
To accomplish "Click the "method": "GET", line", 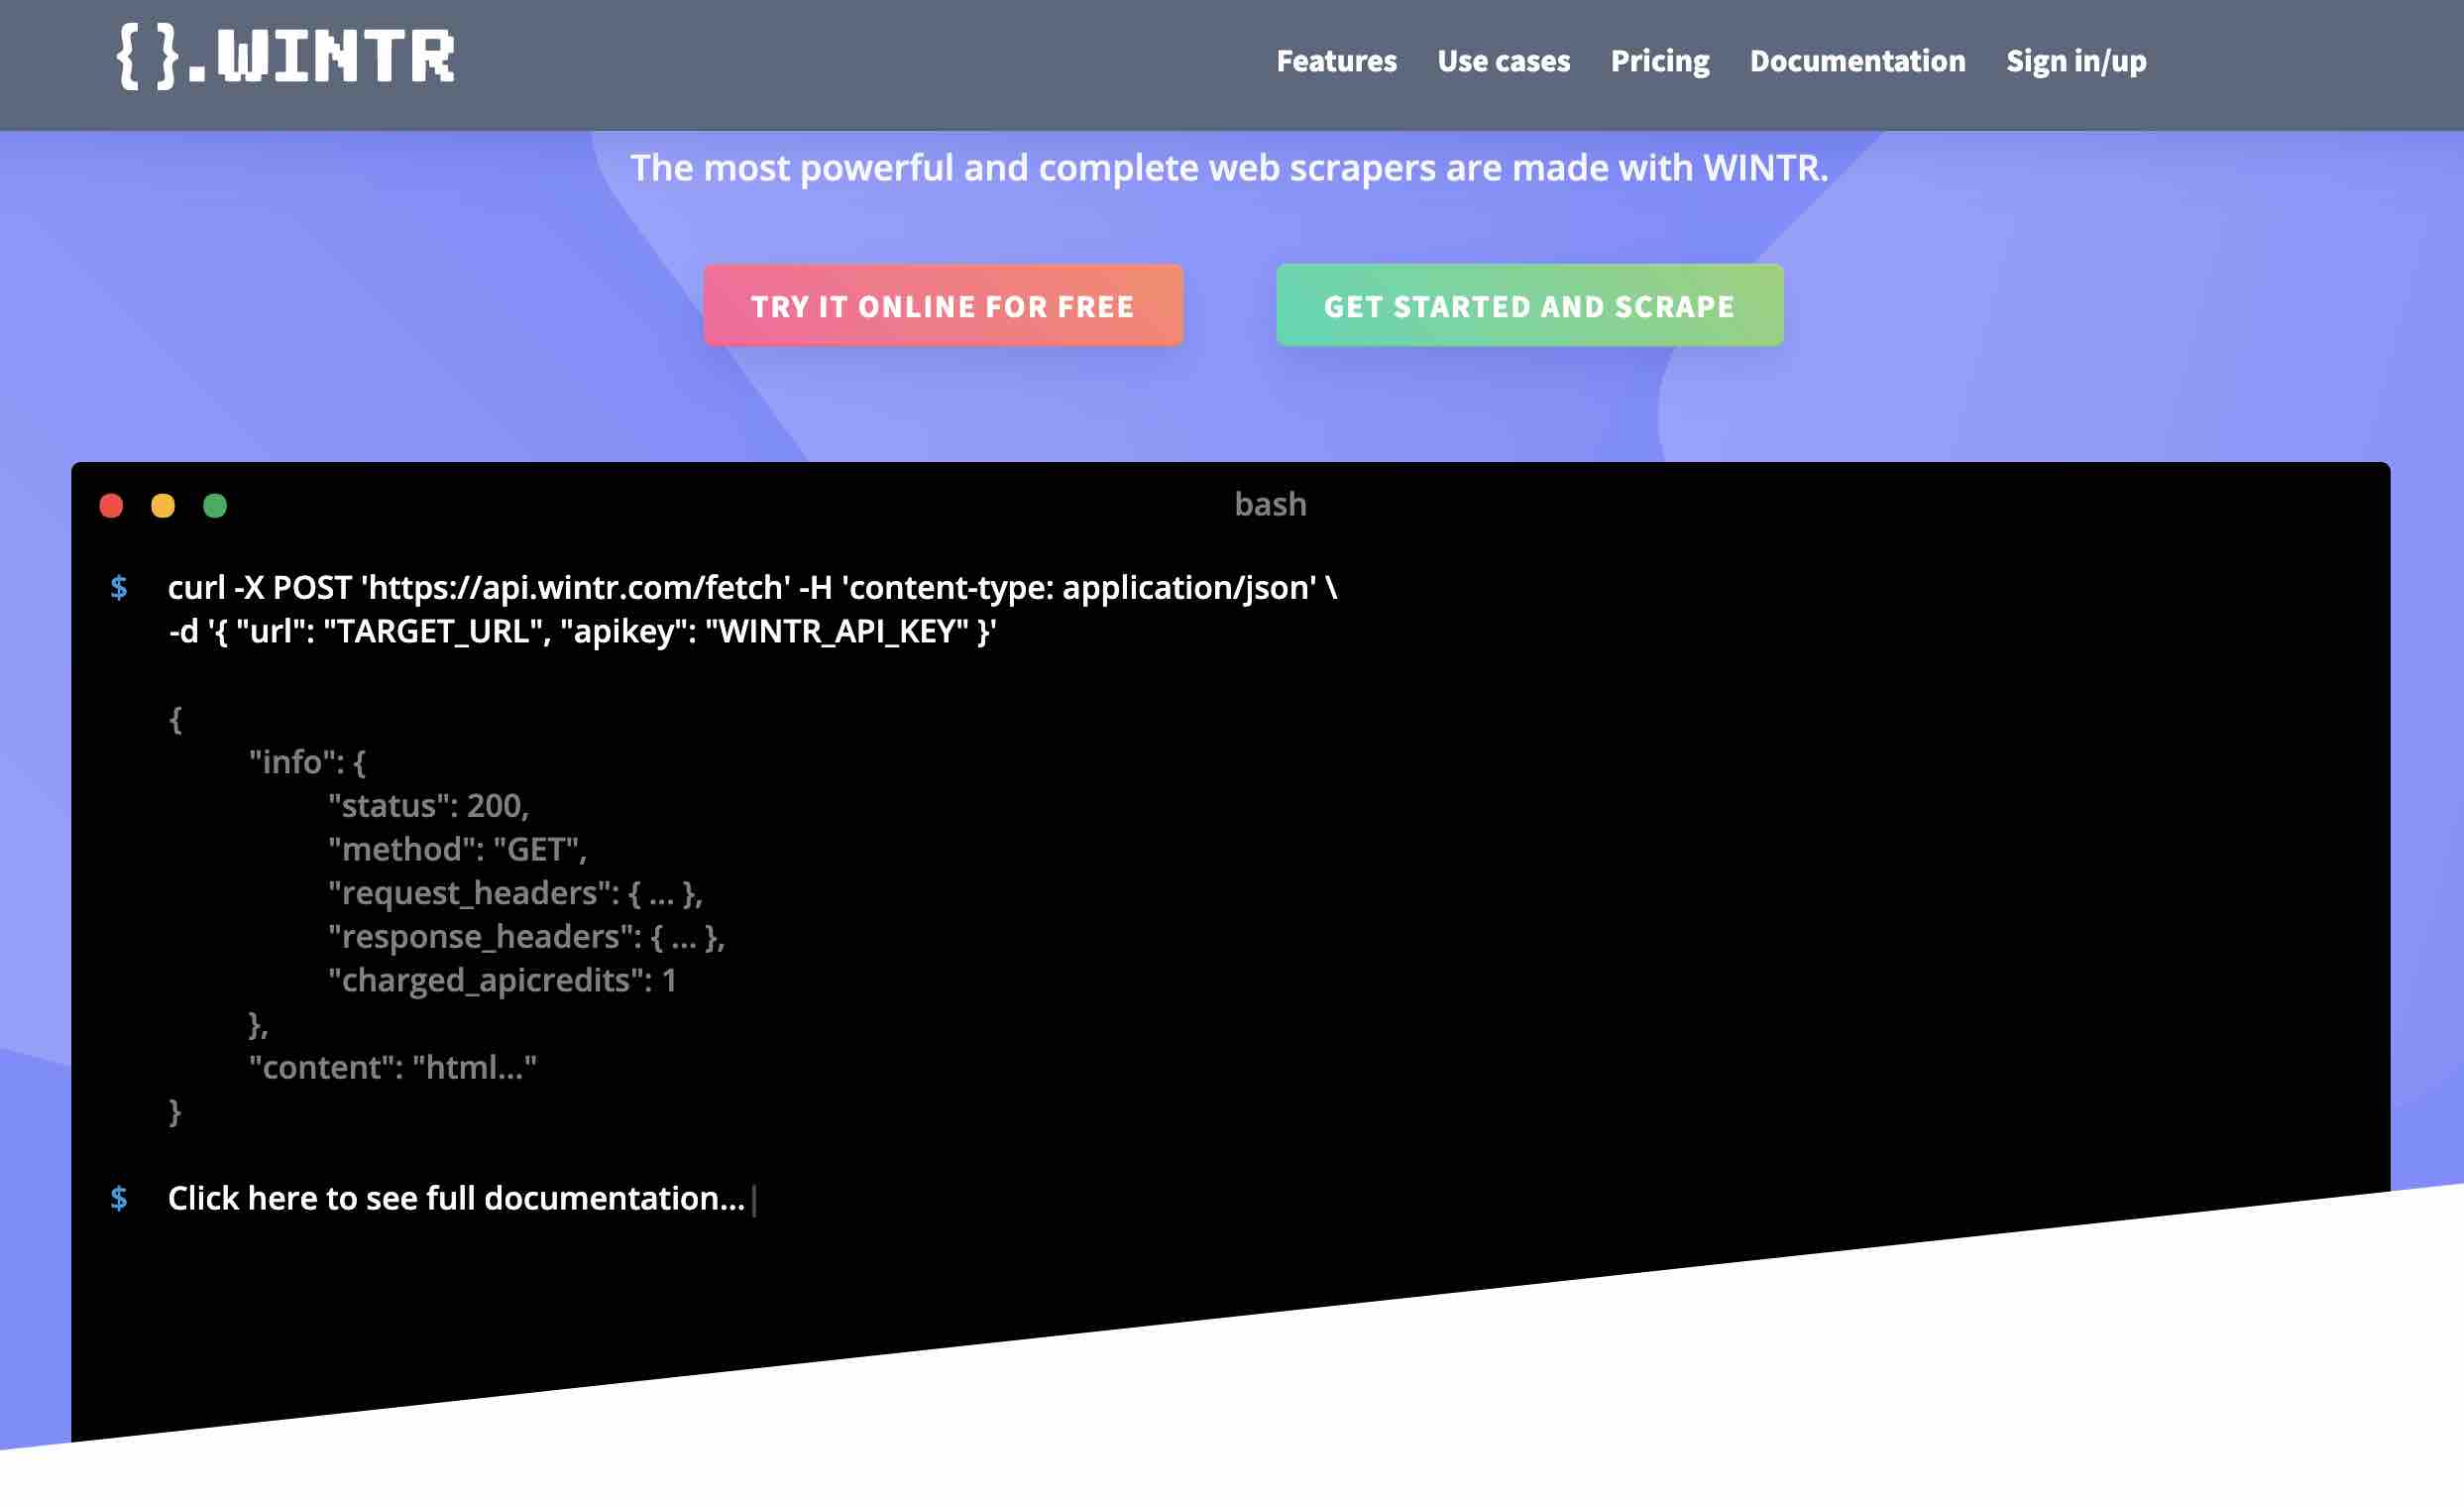I will point(457,849).
